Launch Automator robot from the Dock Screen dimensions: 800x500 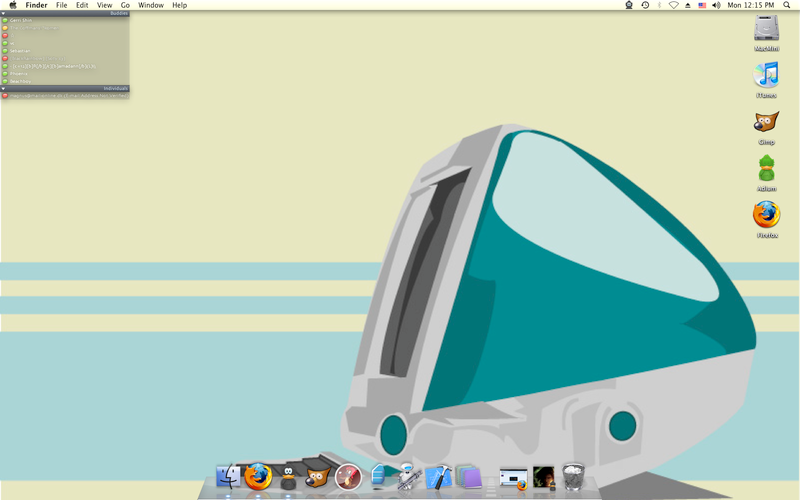(408, 477)
